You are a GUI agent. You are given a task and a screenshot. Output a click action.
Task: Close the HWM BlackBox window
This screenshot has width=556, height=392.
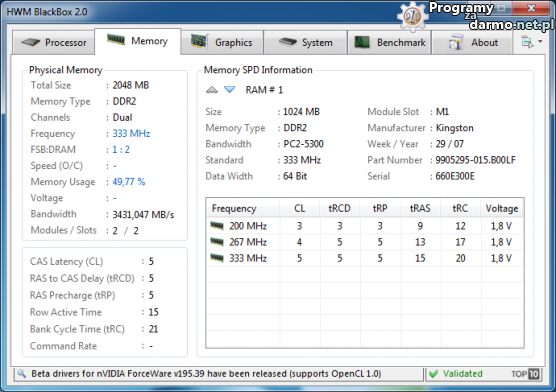(x=531, y=8)
